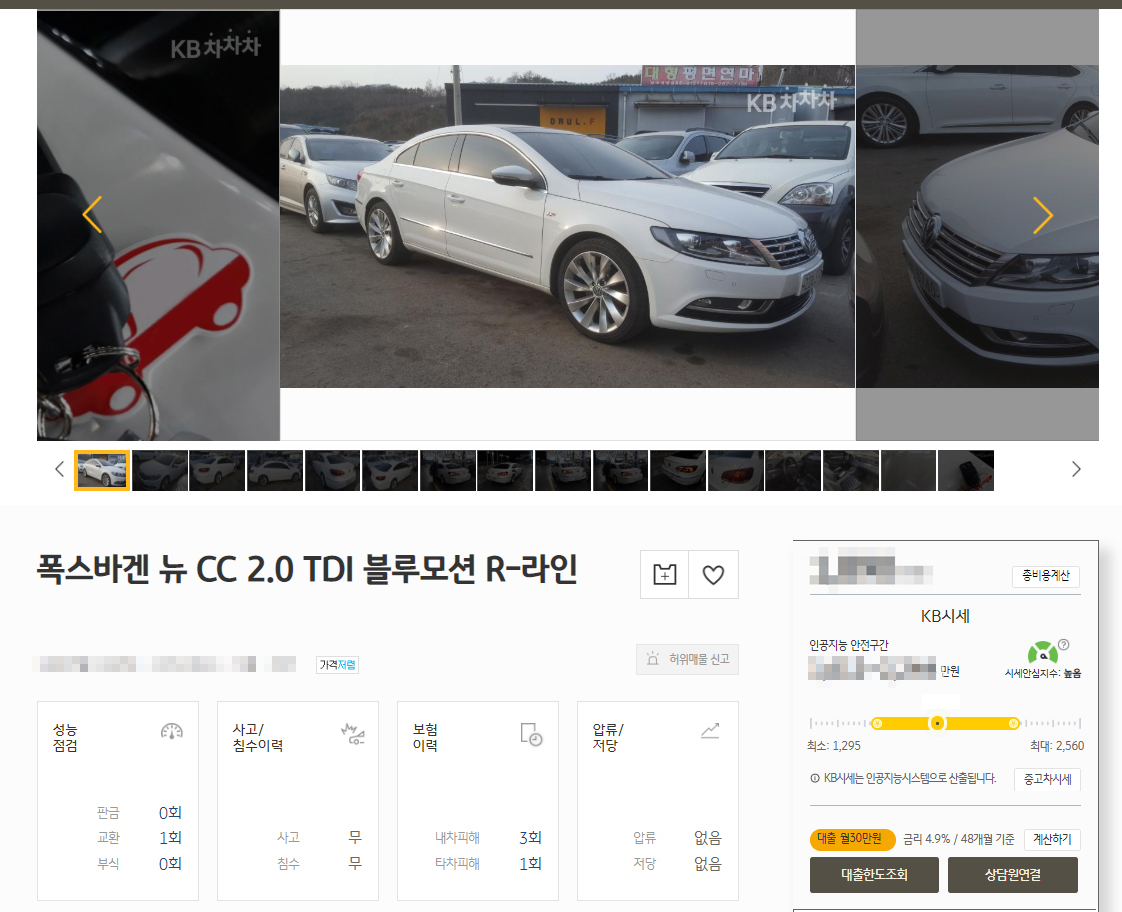
Task: Click the 대출 월30만원 loan badge
Action: pyautogui.click(x=852, y=839)
